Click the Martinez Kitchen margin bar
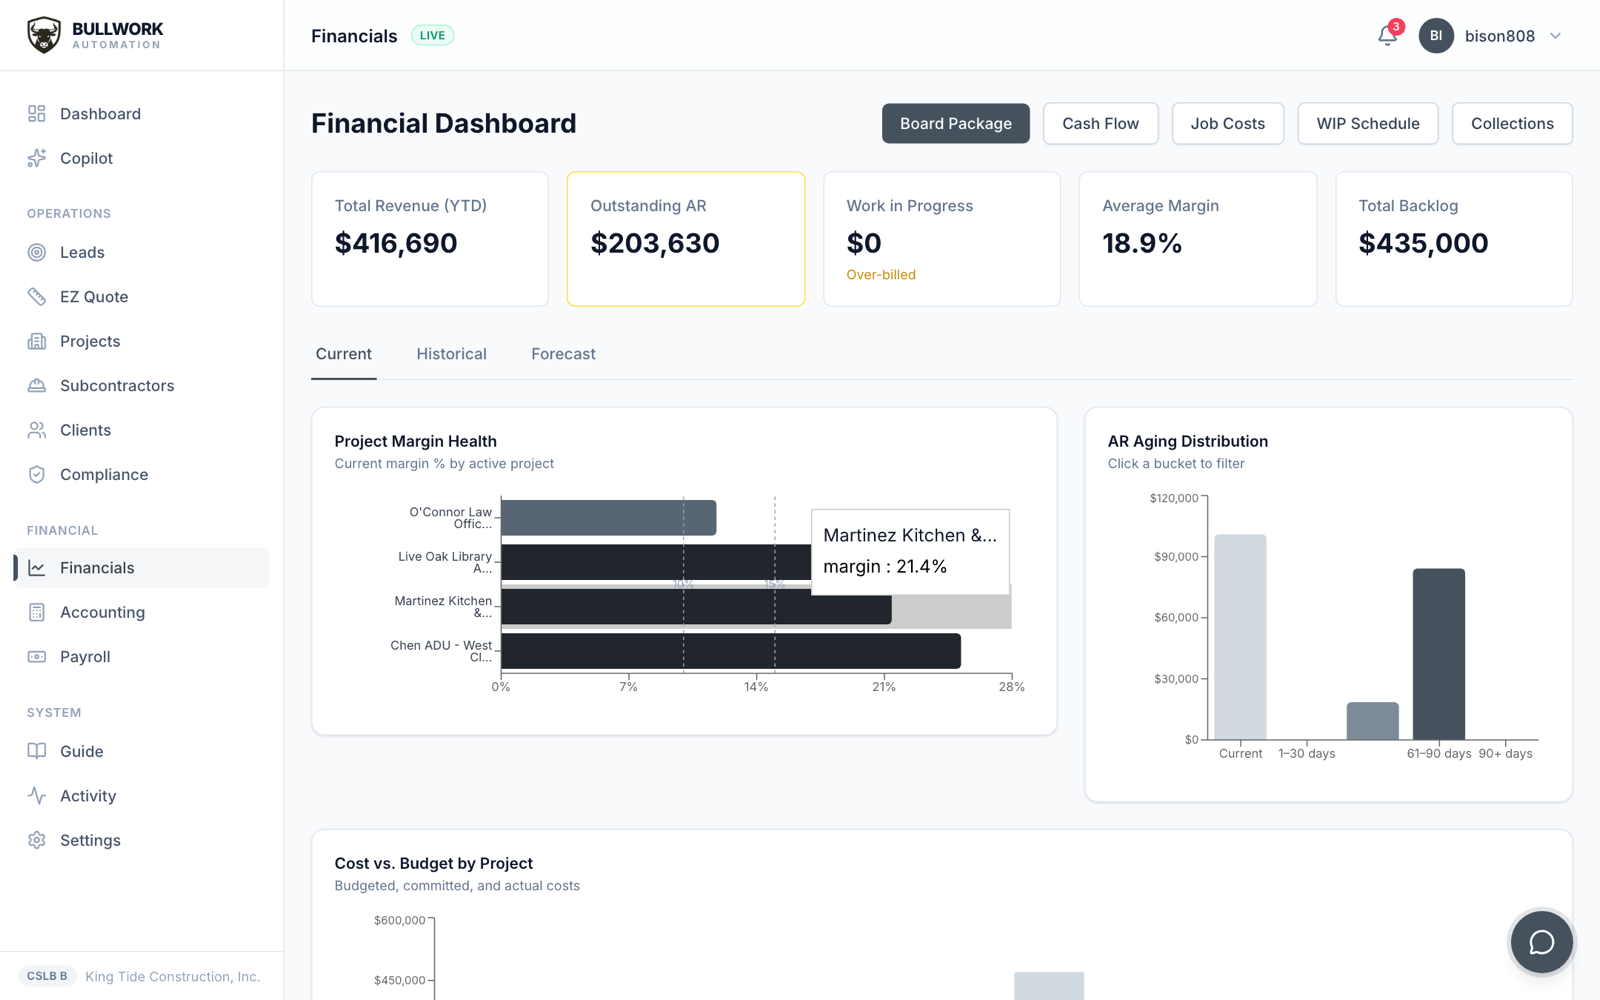This screenshot has height=1000, width=1600. (x=696, y=607)
